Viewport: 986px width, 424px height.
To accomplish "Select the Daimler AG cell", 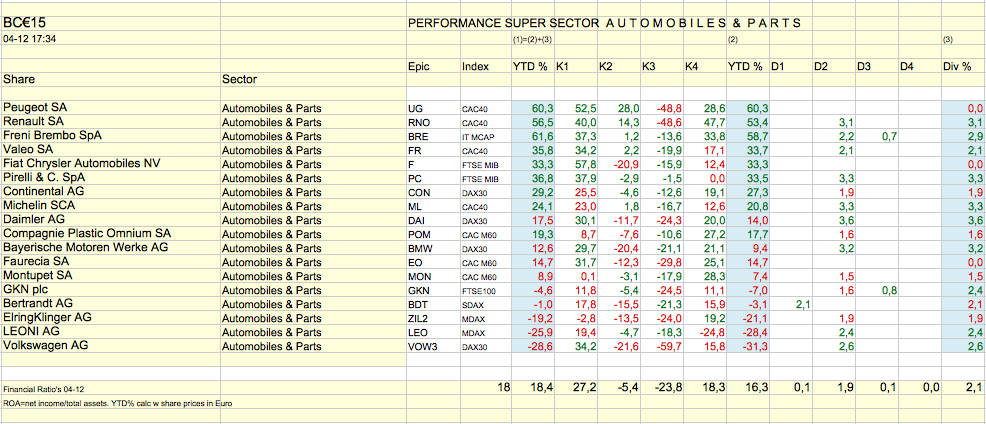I will [110, 219].
